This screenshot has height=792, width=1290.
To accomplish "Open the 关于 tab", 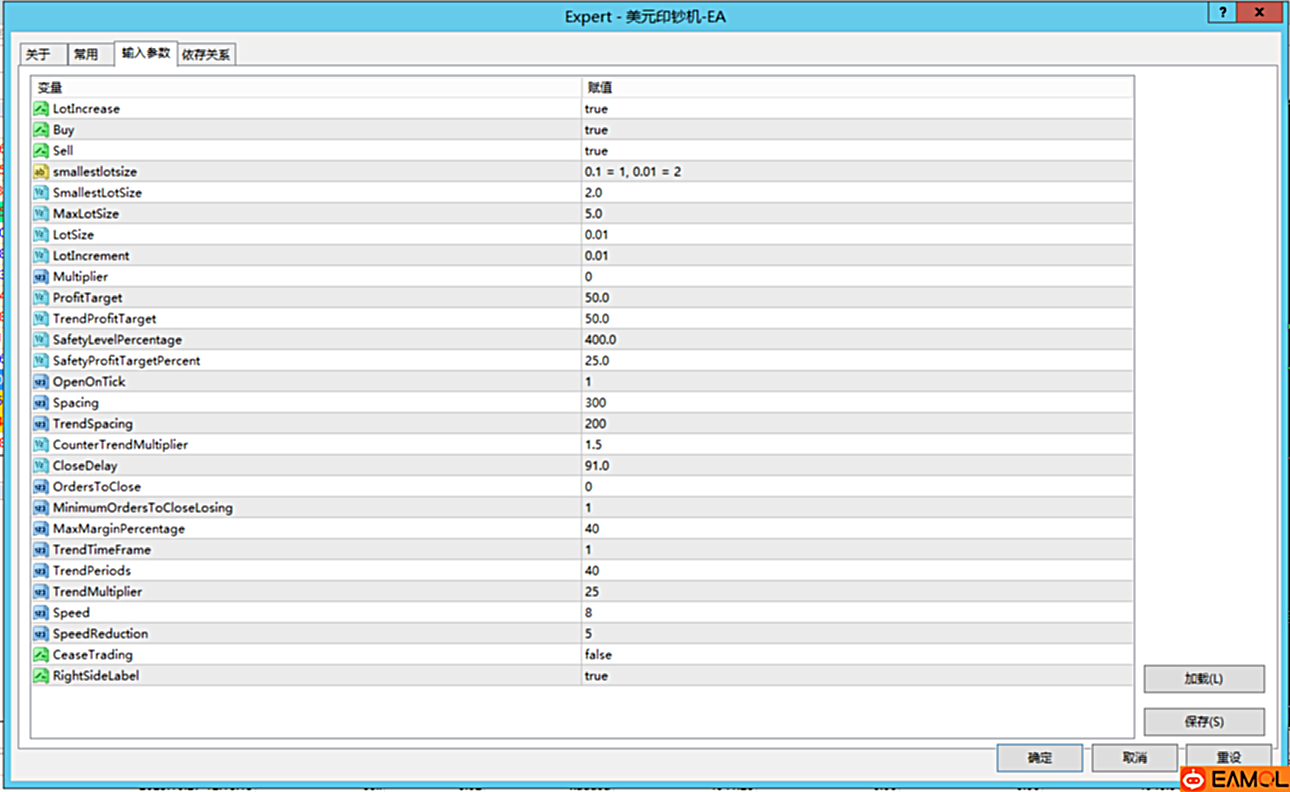I will [39, 55].
